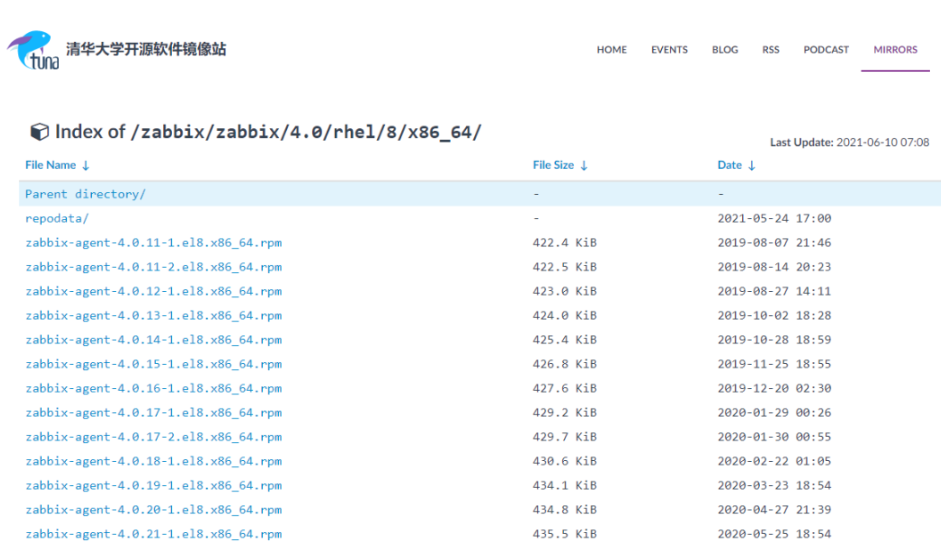Download zabbix-agent-4.0.11-1.el8.x86_64.rpm

154,242
